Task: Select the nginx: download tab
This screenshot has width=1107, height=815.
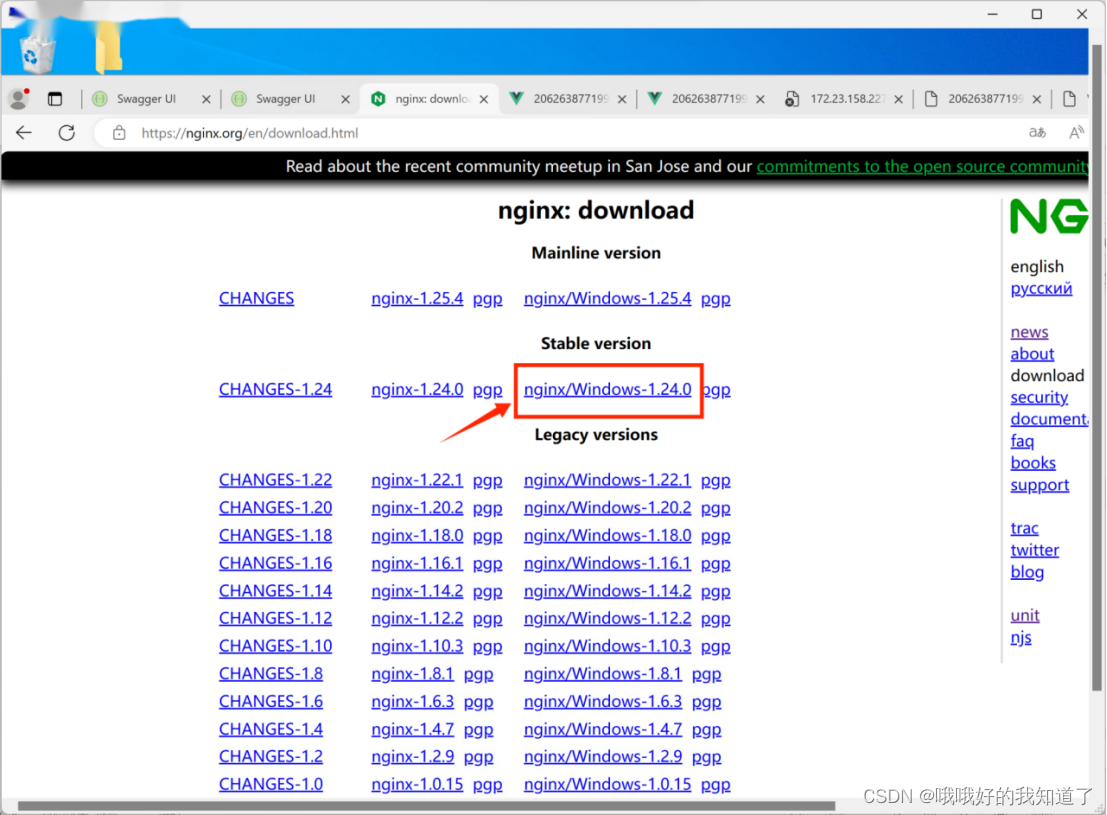Action: click(431, 99)
